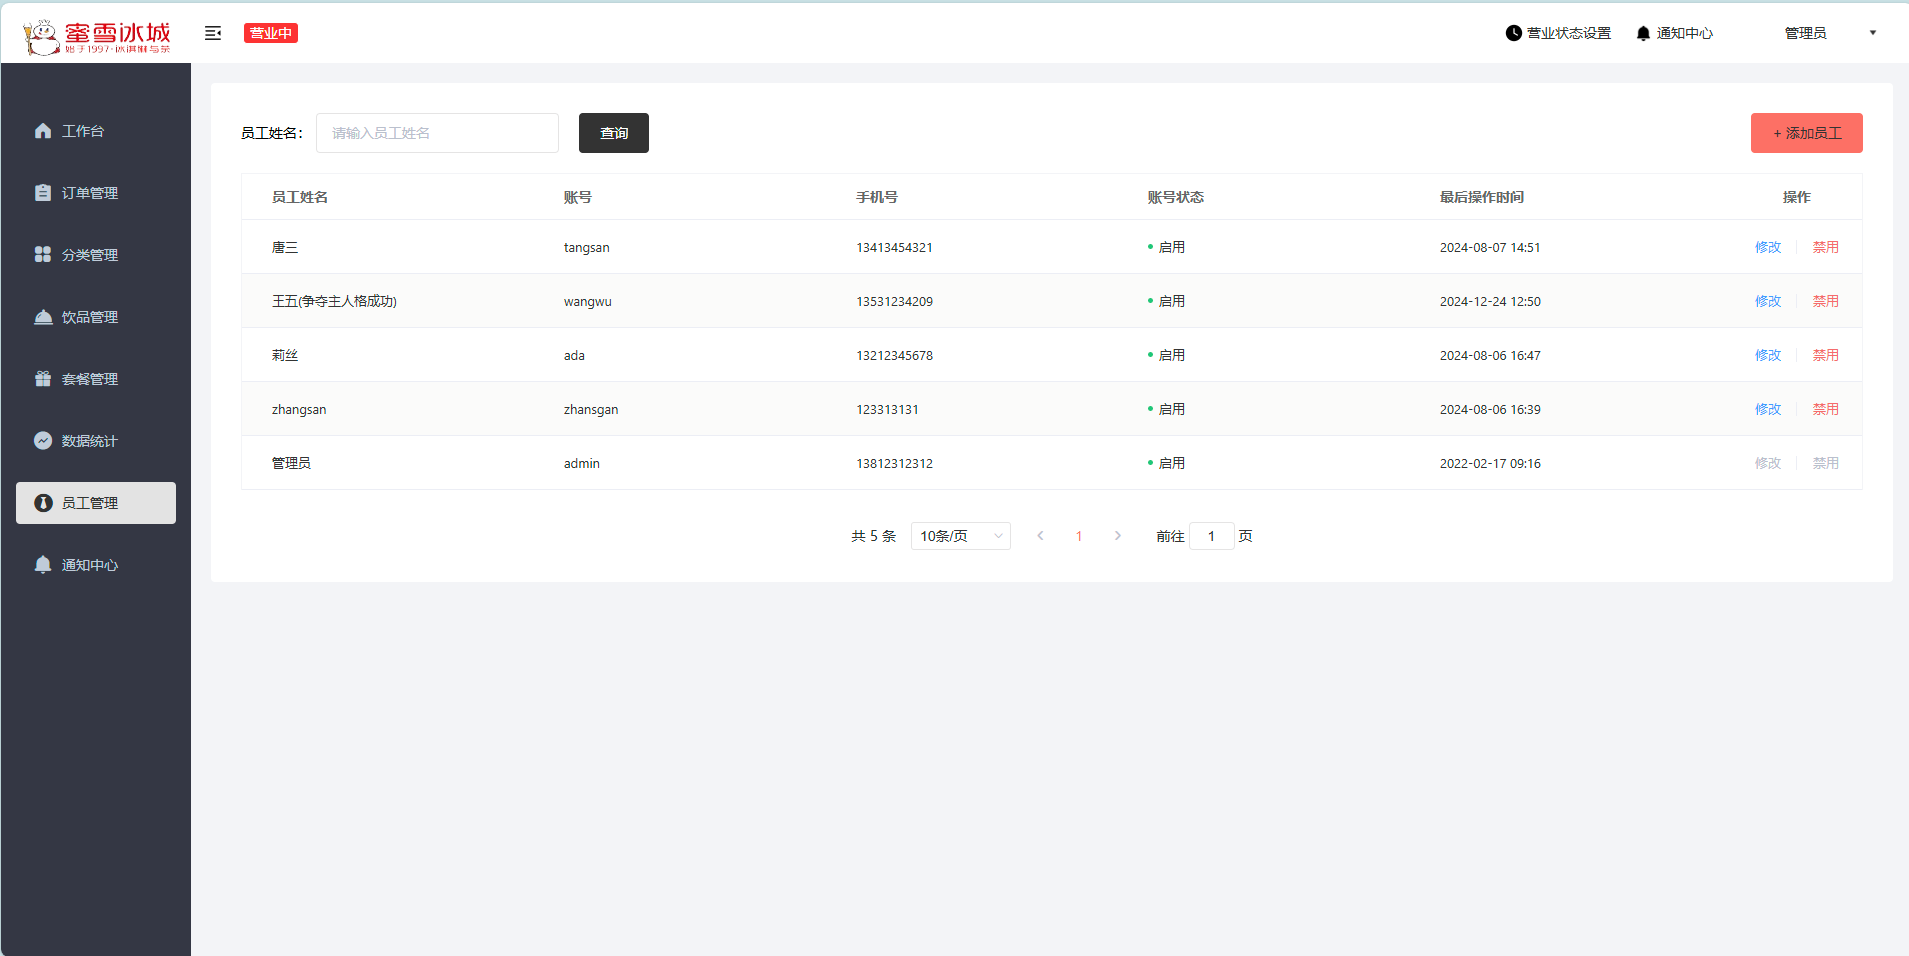Screen dimensions: 1909x956
Task: Click 修改 link for zhangsan row
Action: click(x=1767, y=409)
